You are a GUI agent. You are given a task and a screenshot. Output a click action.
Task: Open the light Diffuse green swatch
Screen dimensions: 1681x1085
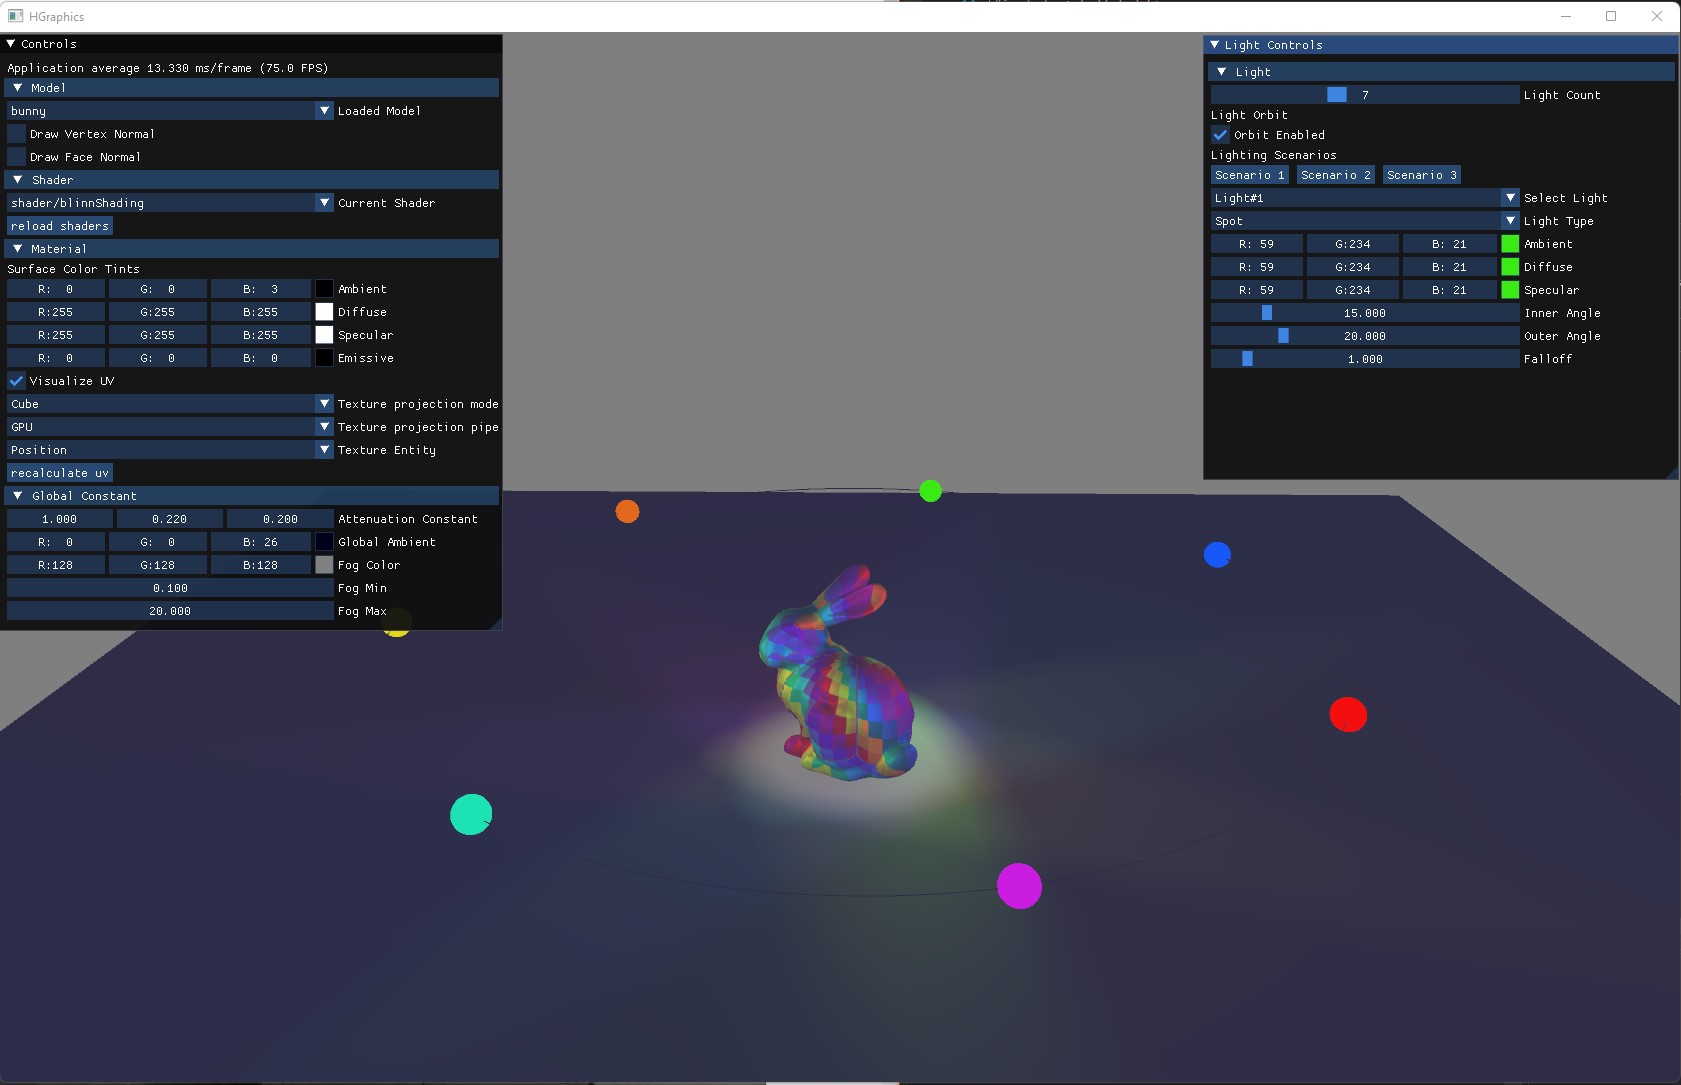[1510, 267]
